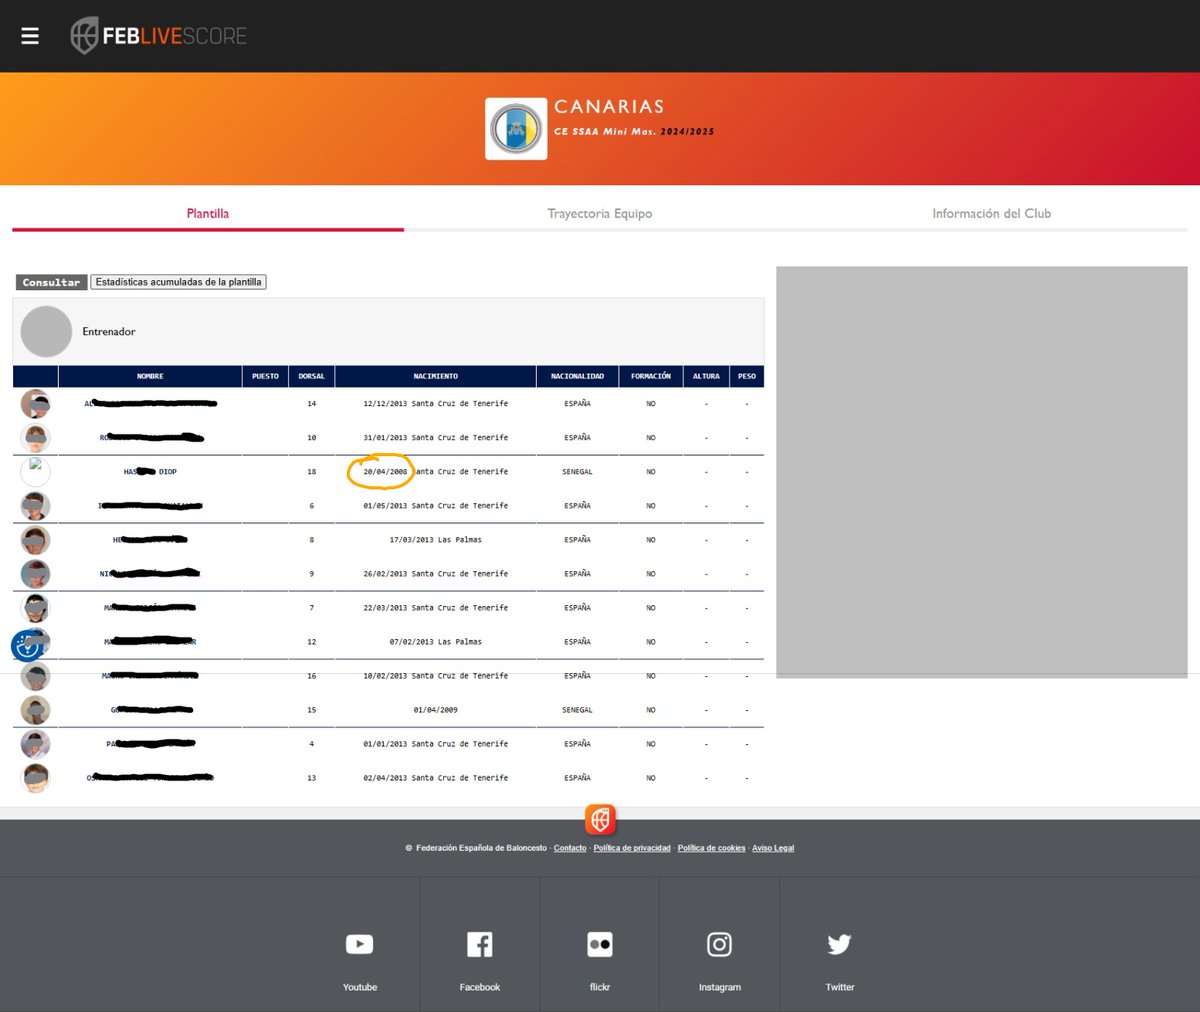Click the NACIONALIDAD column header

(577, 376)
